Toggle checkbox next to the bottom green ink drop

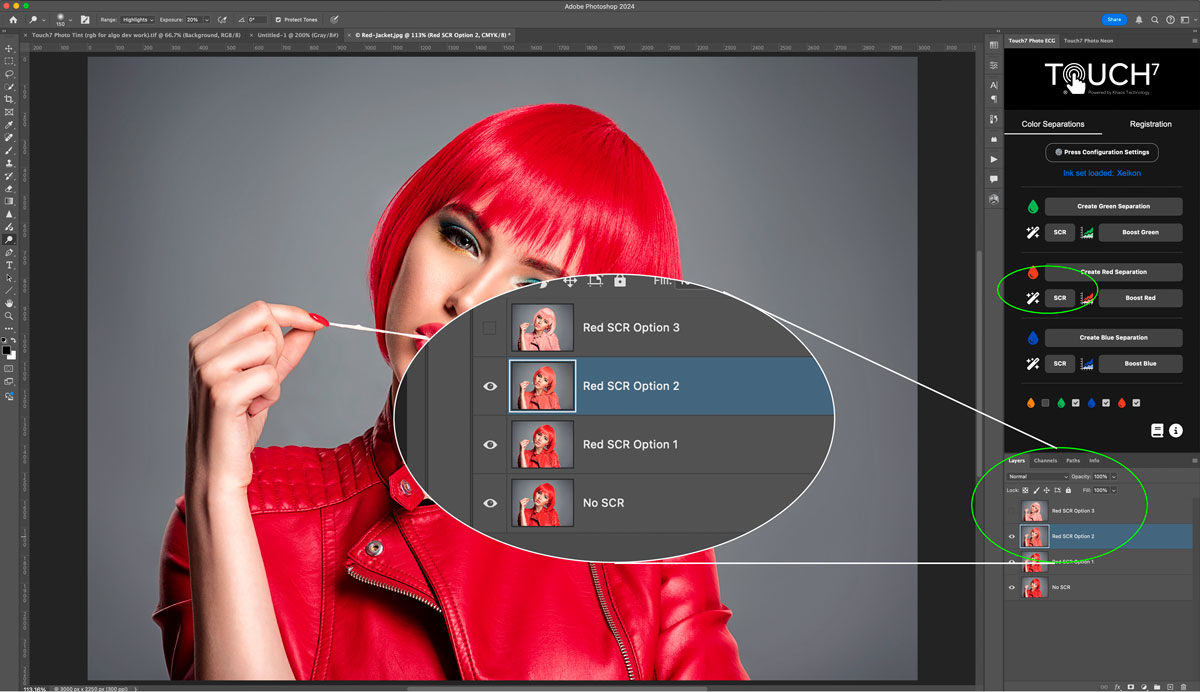(x=1075, y=403)
